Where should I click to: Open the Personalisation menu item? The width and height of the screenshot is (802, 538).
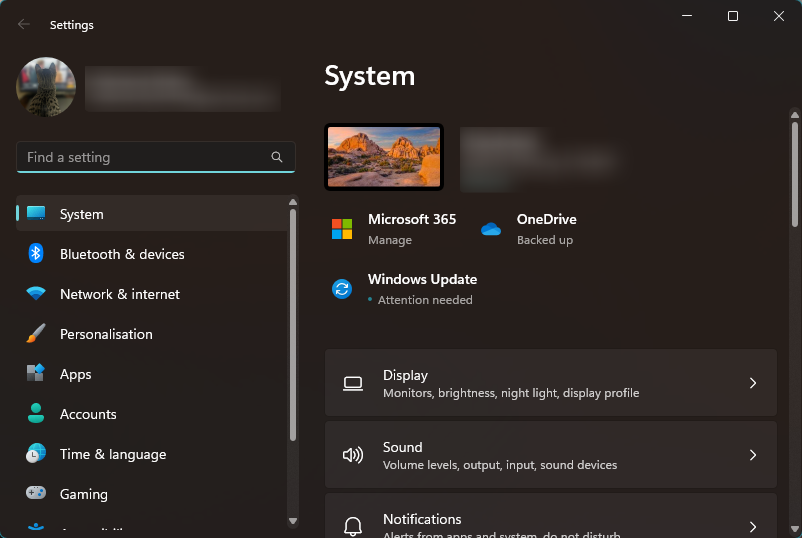pyautogui.click(x=106, y=334)
